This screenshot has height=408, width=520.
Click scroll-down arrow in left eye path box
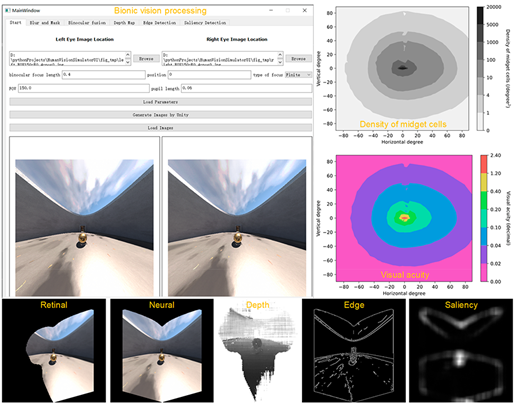(x=128, y=62)
